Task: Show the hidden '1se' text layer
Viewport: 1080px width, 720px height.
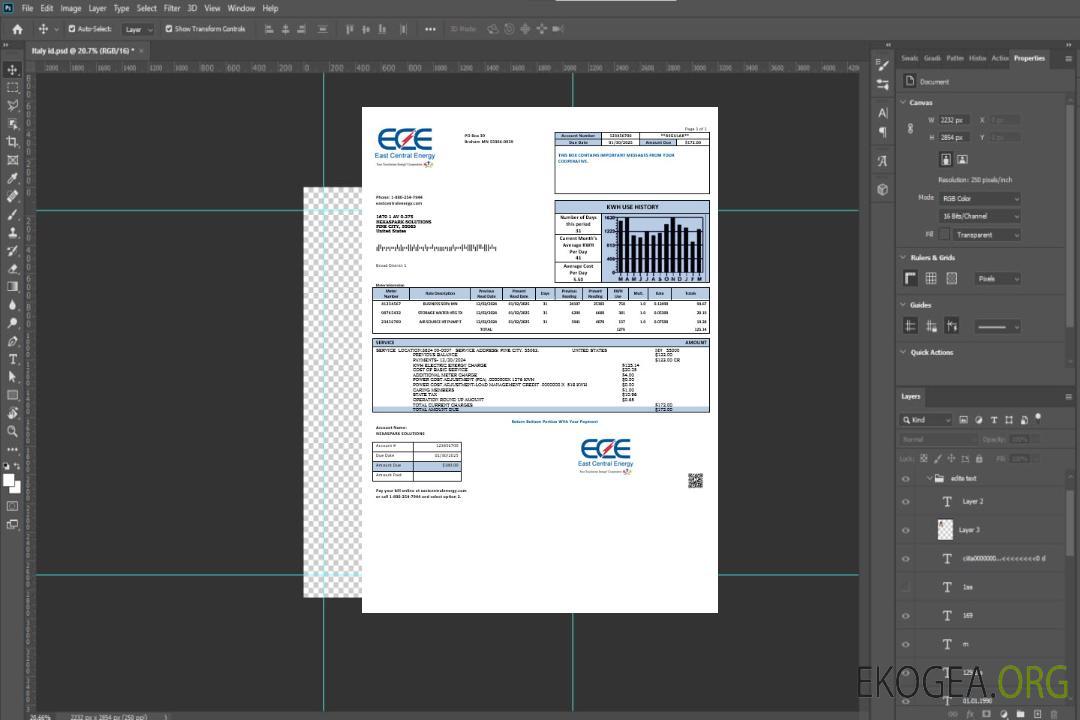Action: [906, 588]
